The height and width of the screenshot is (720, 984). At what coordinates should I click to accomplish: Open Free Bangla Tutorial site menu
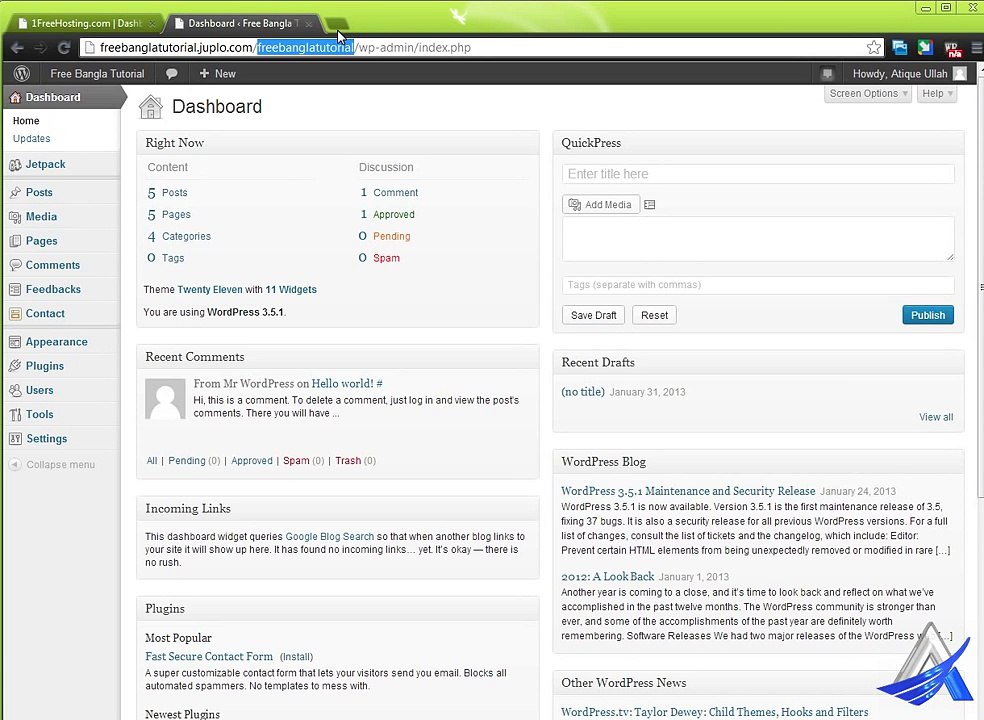(97, 73)
